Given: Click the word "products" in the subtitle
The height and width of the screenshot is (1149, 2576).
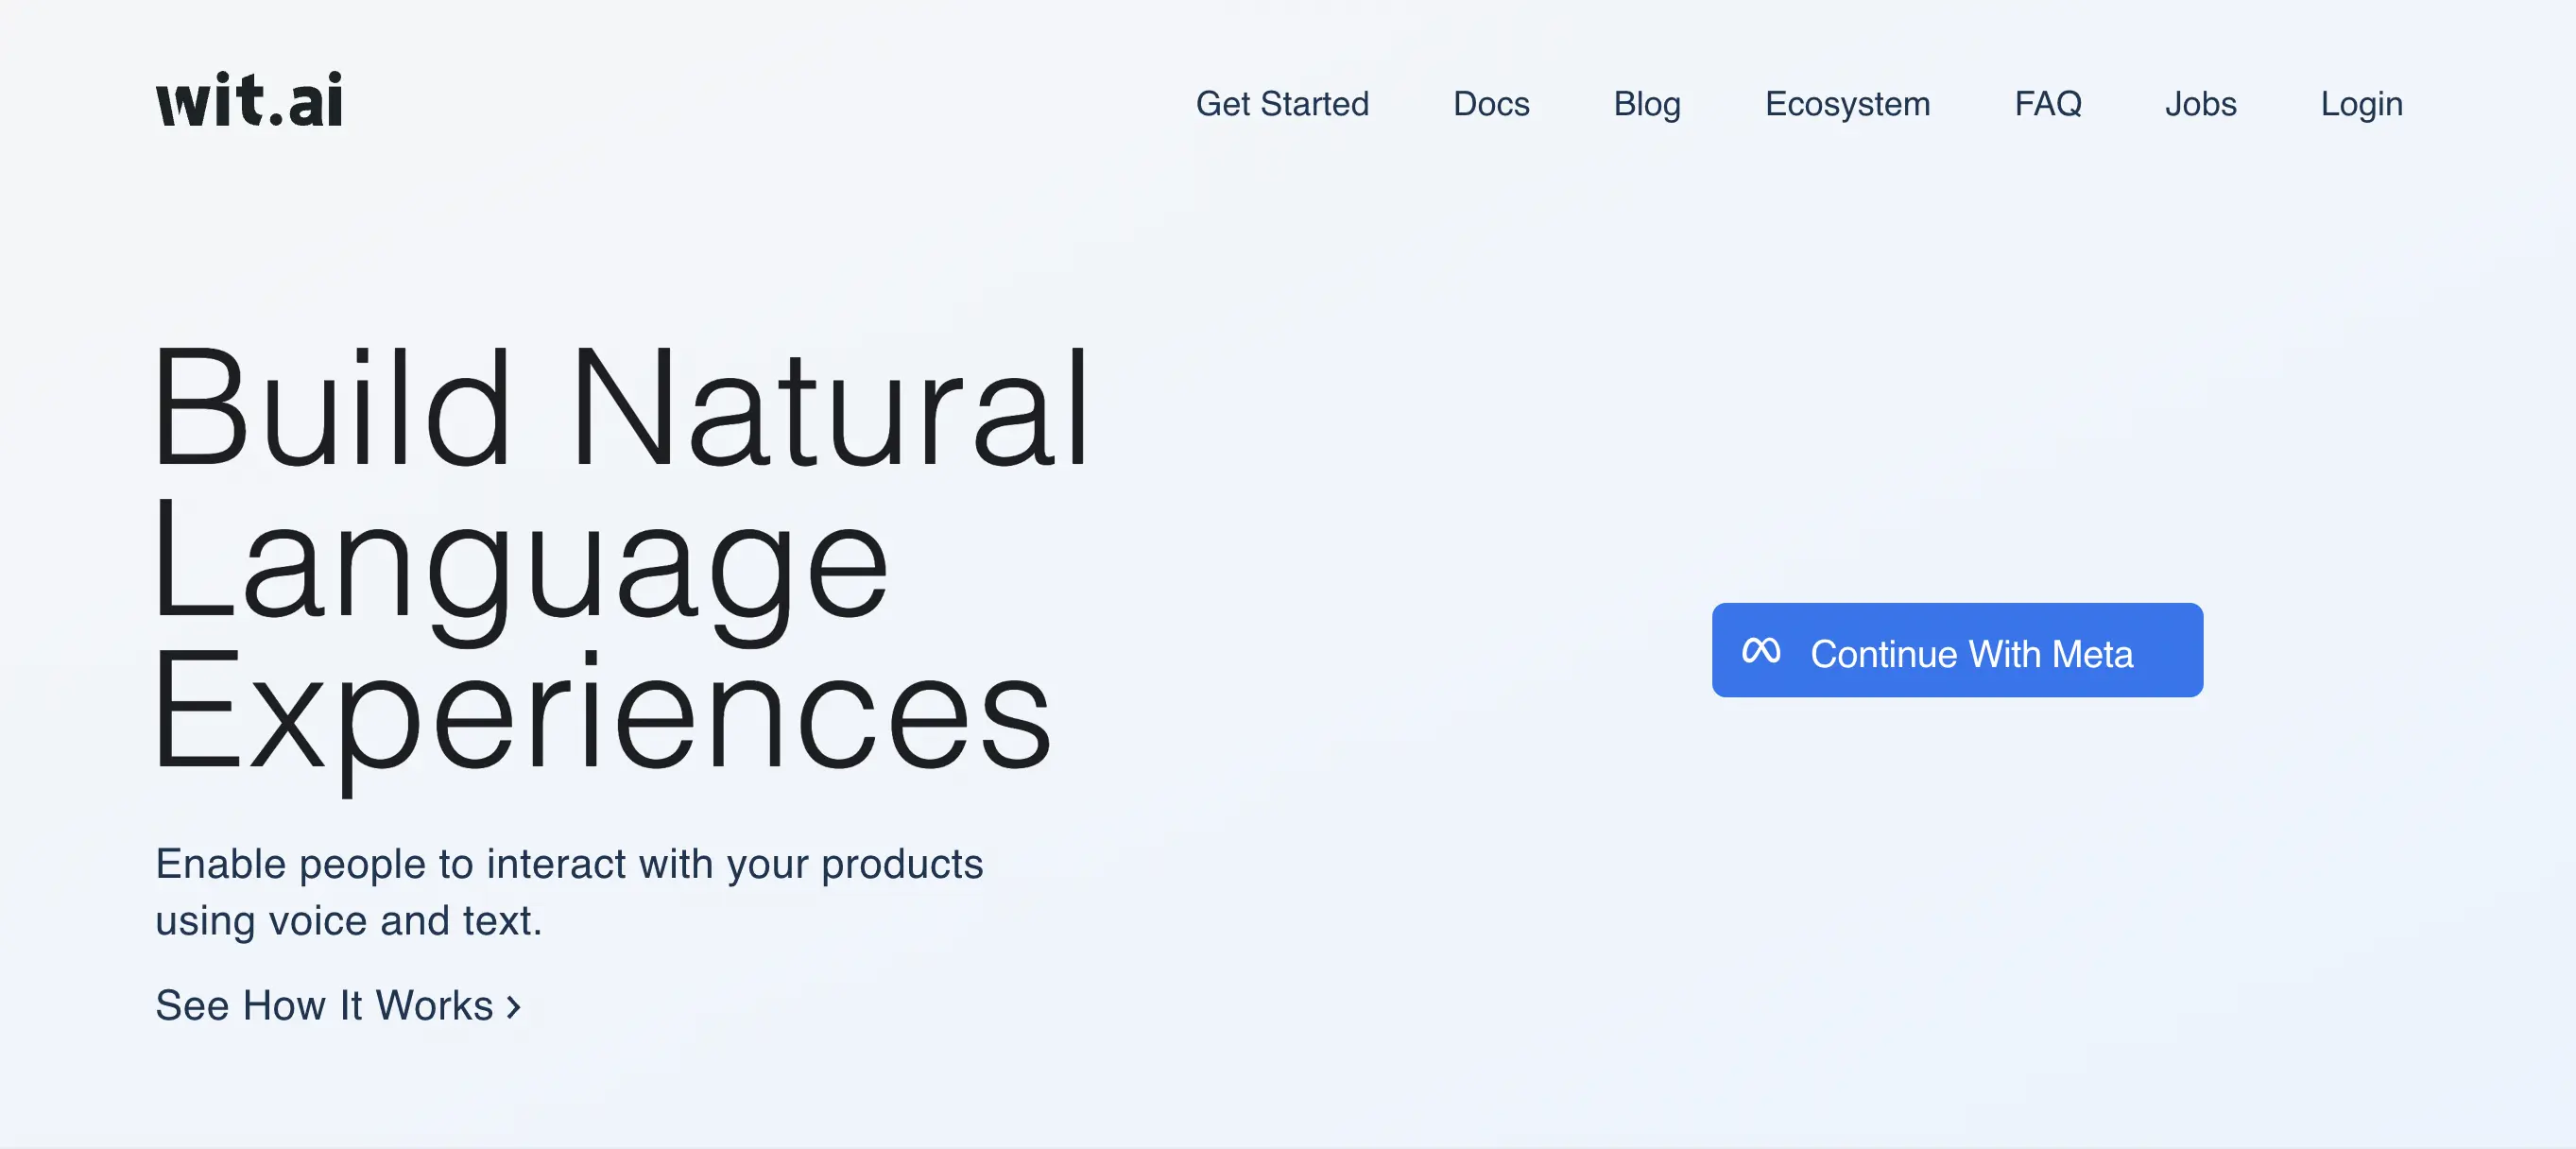Looking at the screenshot, I should [902, 864].
